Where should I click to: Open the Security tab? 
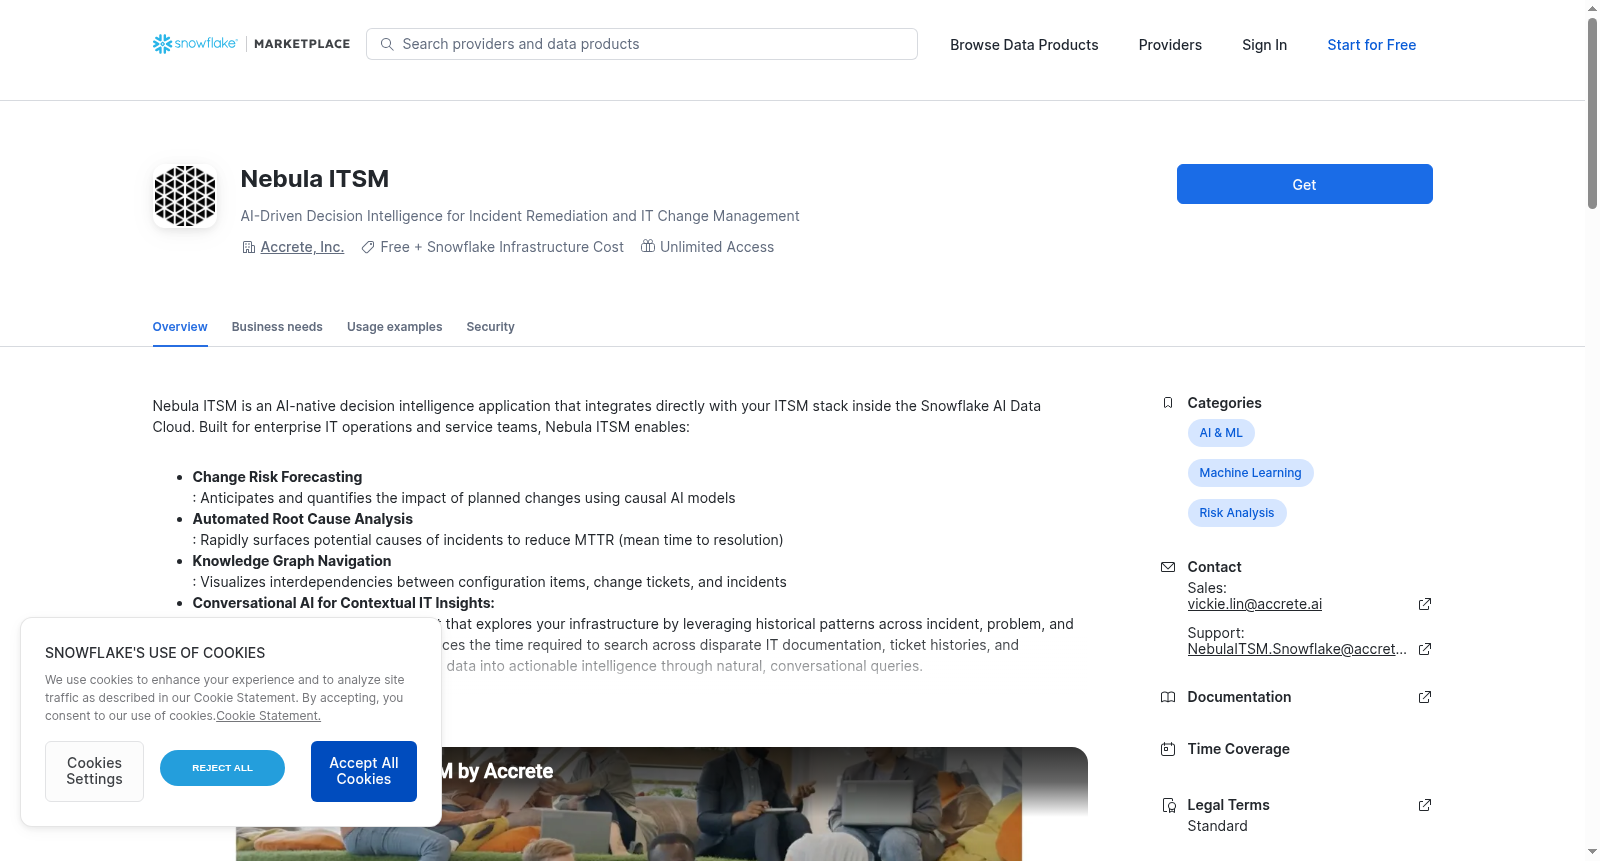click(x=490, y=327)
